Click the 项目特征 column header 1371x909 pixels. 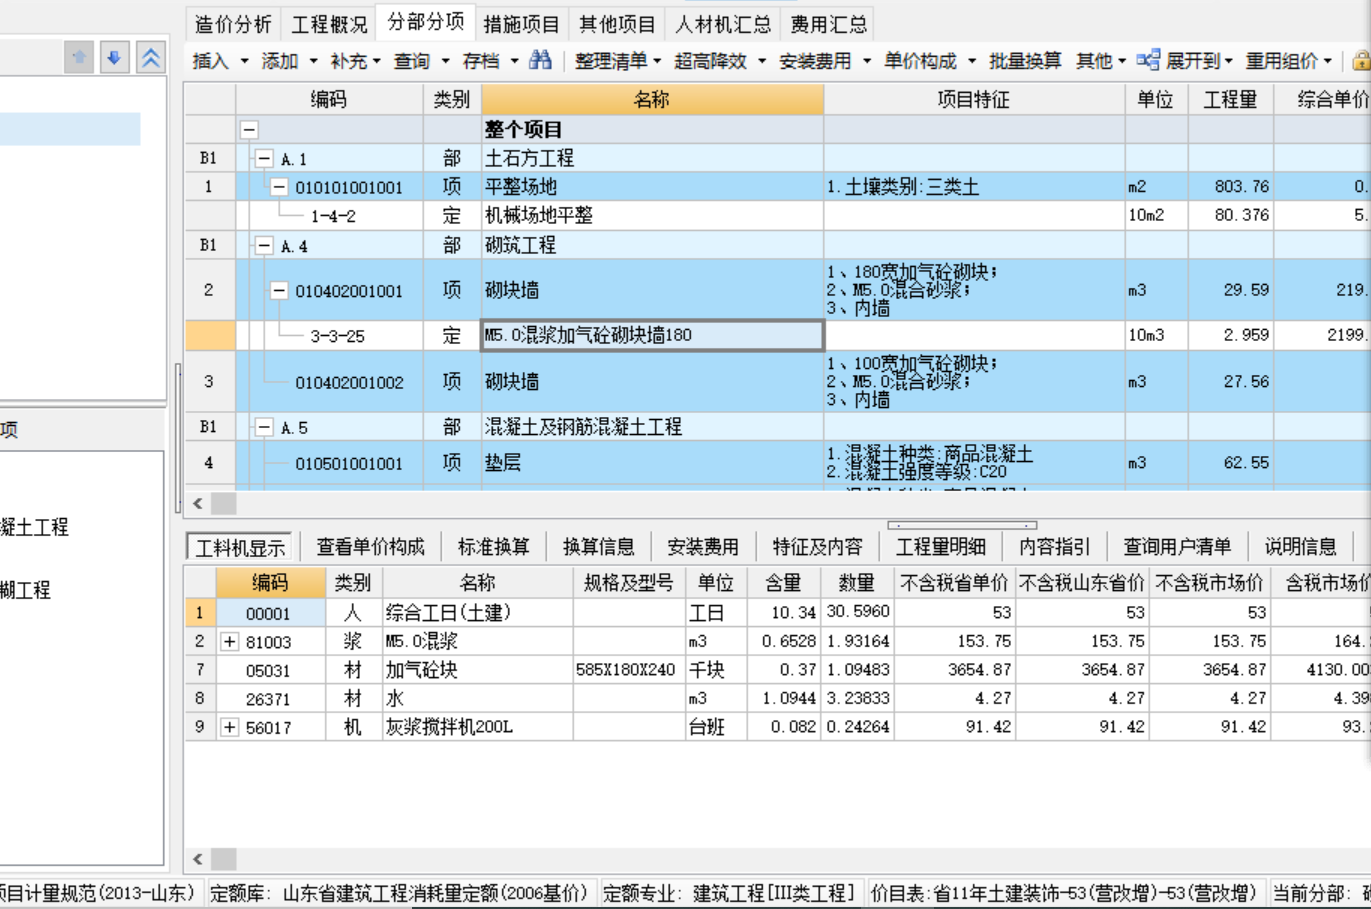pos(974,99)
